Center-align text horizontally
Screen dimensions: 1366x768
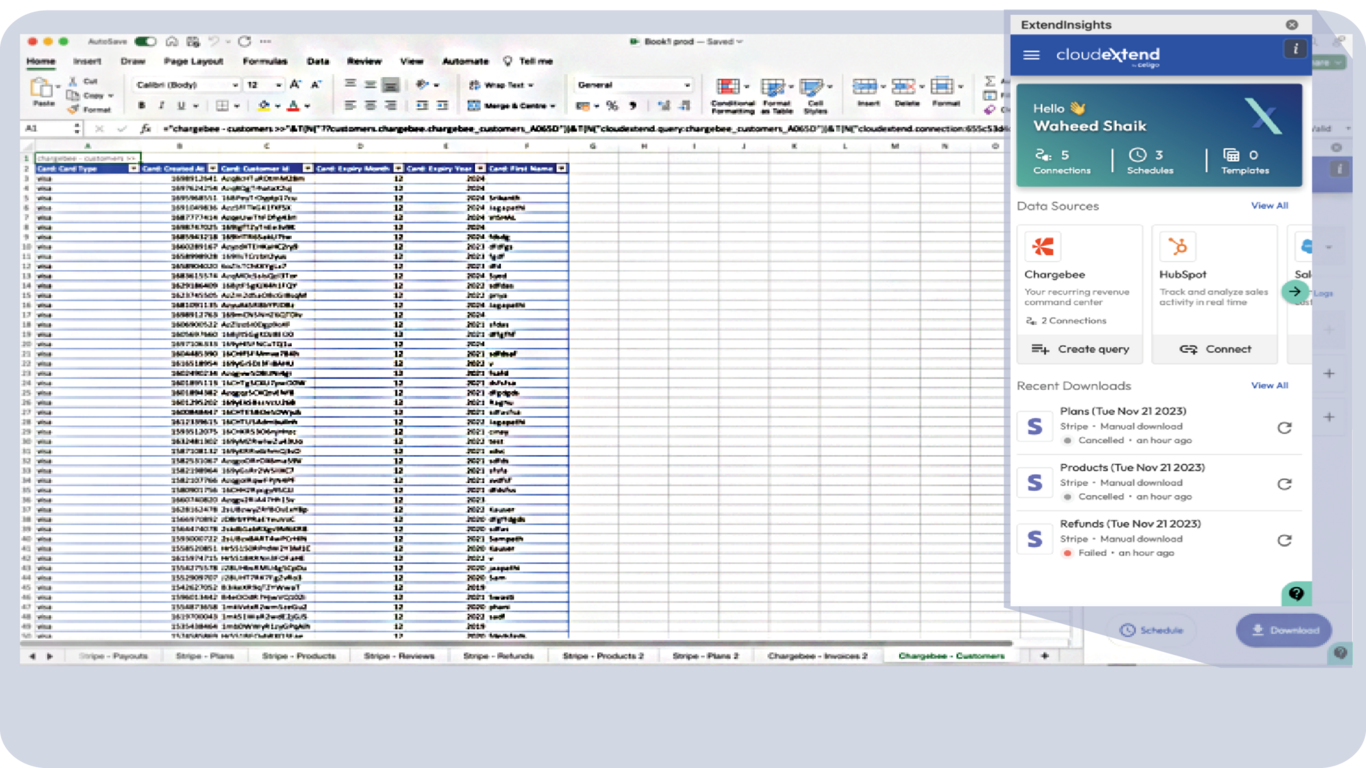click(370, 105)
